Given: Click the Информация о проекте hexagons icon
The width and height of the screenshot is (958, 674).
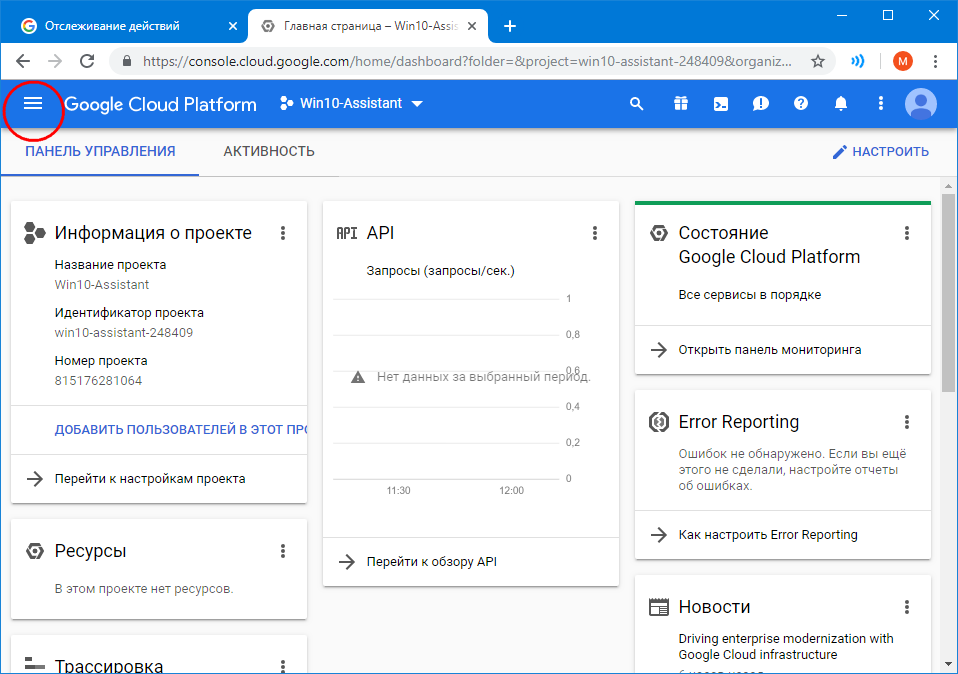Looking at the screenshot, I should point(34,233).
